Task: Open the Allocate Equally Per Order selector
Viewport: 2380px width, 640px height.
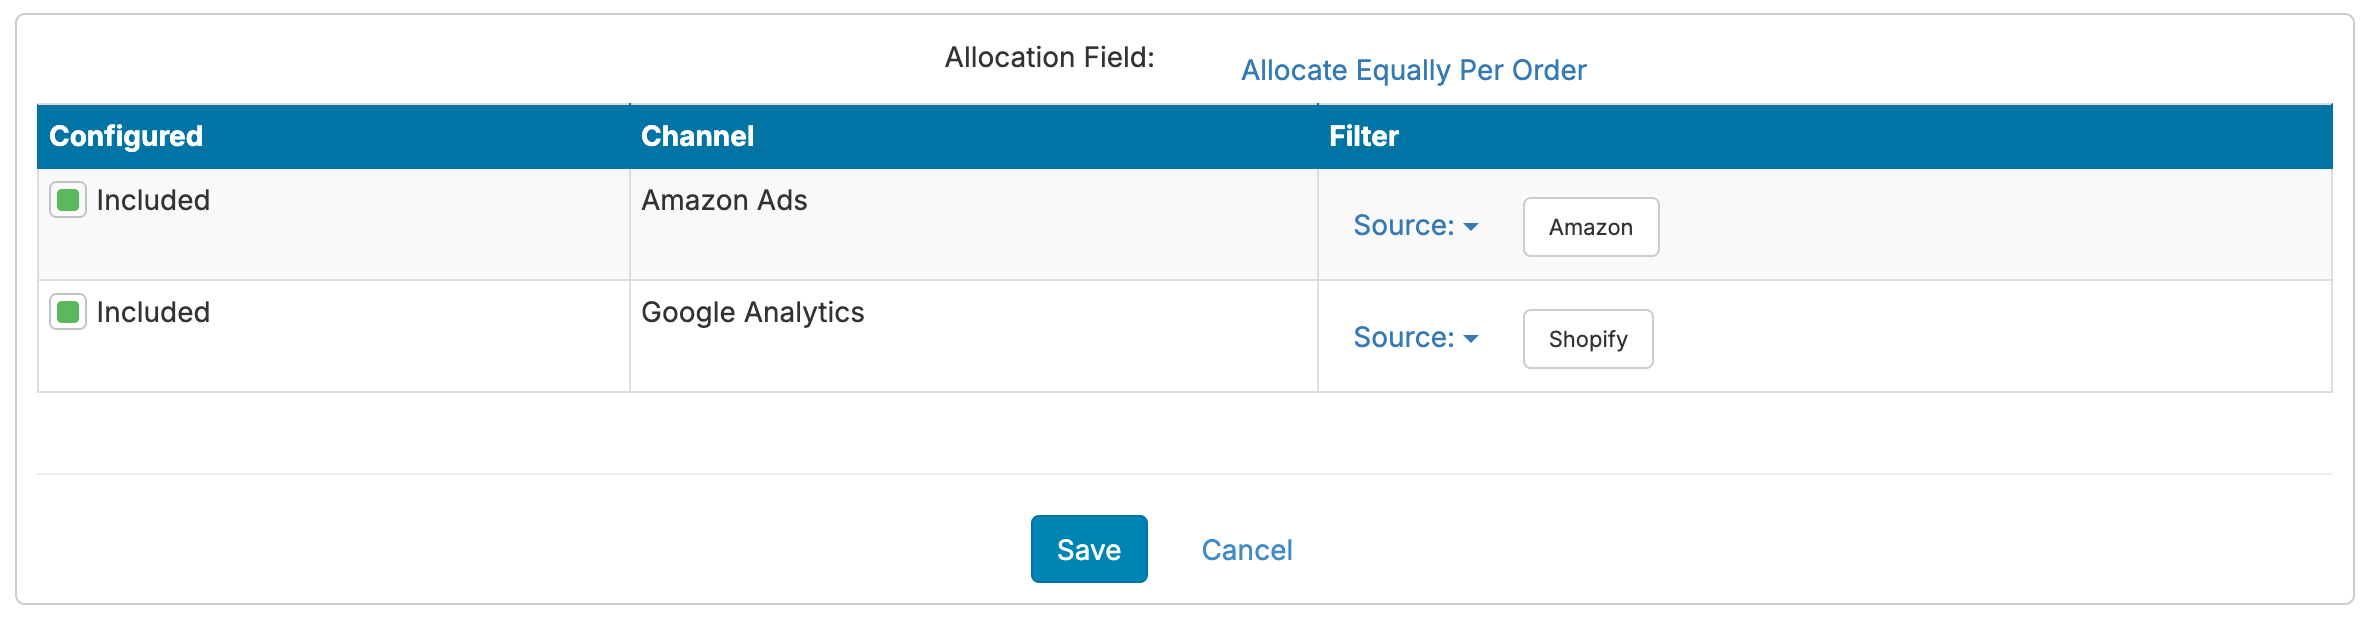Action: [x=1413, y=70]
